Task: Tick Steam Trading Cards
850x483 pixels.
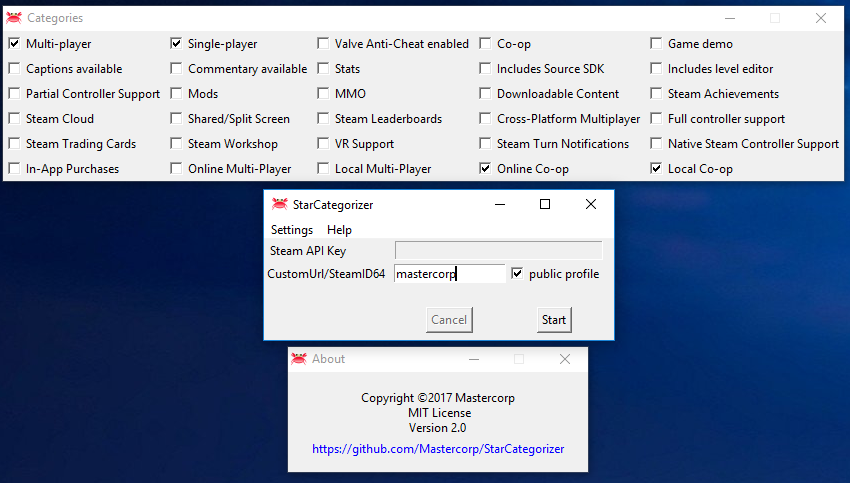Action: coord(15,143)
